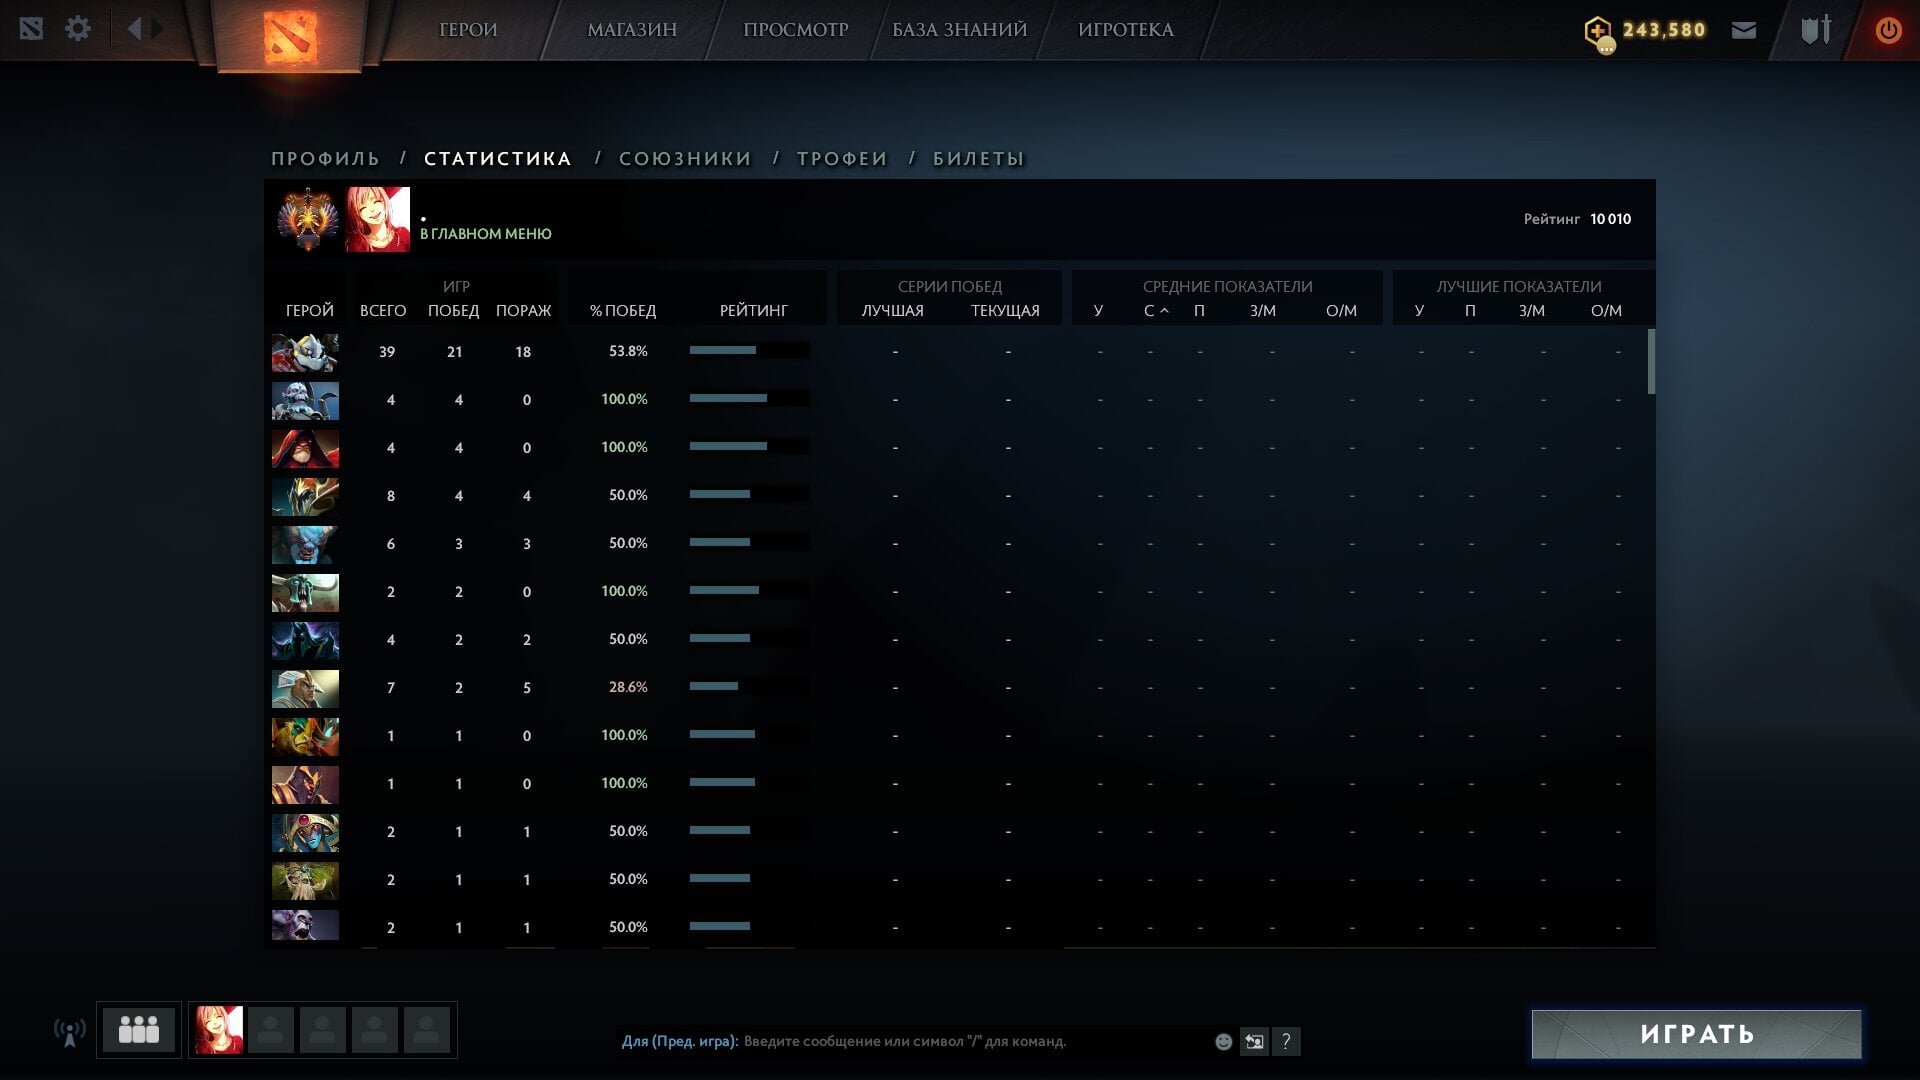Click the chat help question mark button

pos(1286,1041)
